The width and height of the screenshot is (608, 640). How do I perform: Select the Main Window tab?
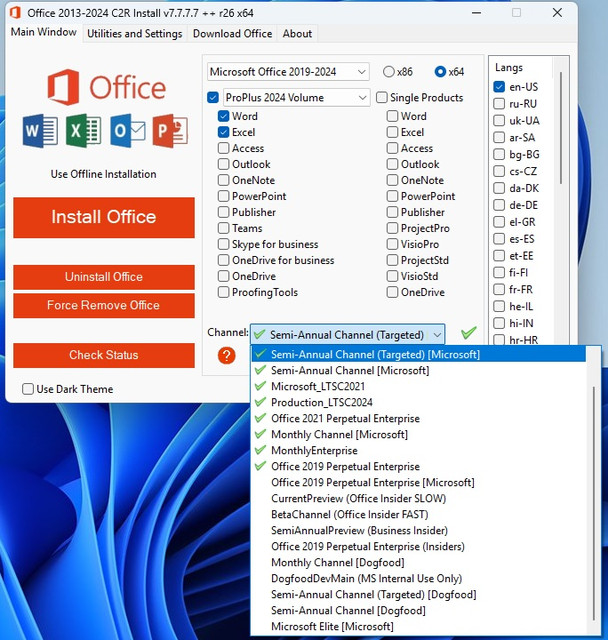tap(44, 32)
